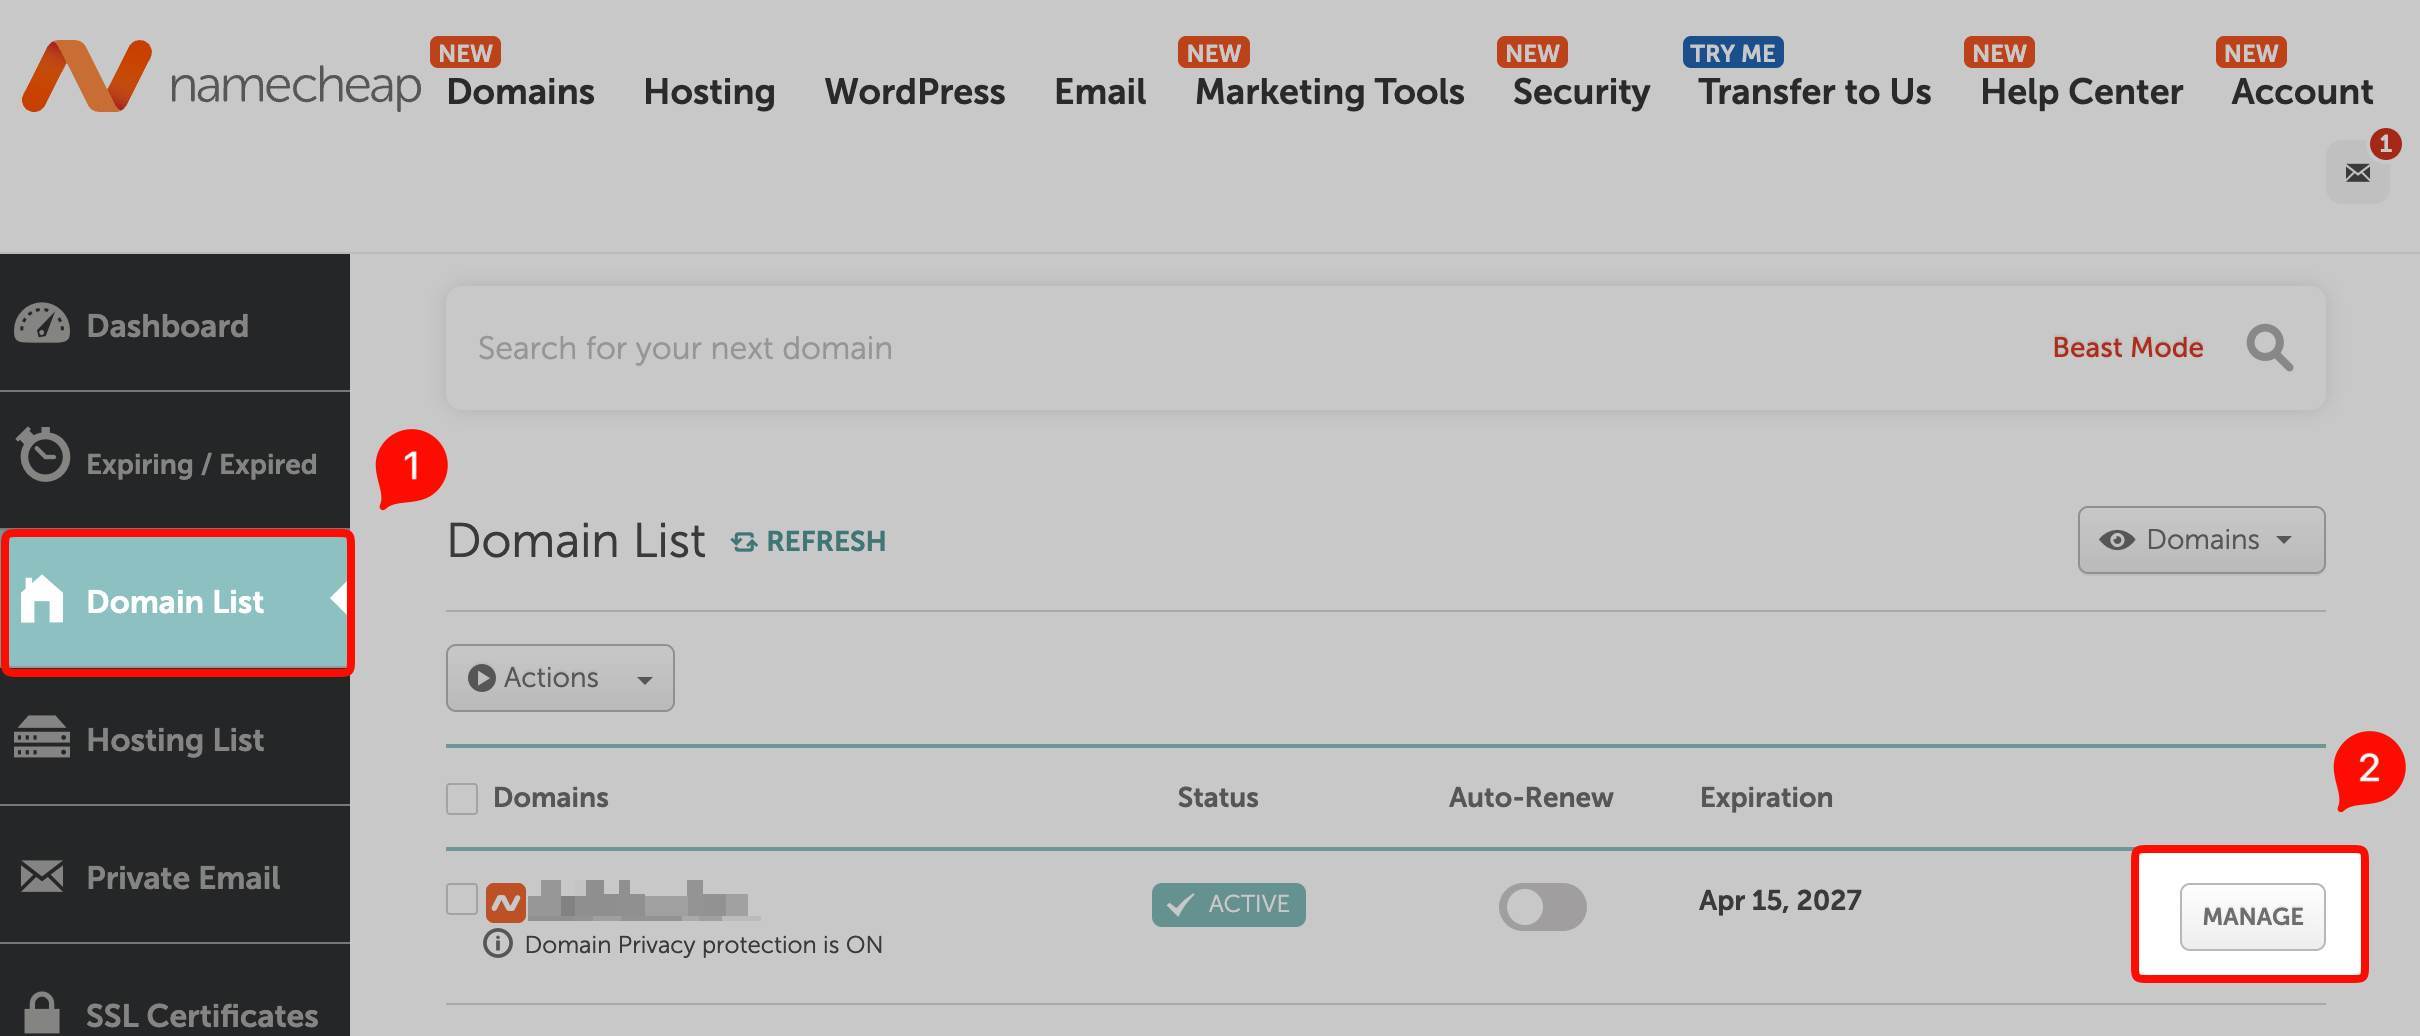Tick the checkbox beside the domain row
2420x1036 pixels.
coord(462,899)
